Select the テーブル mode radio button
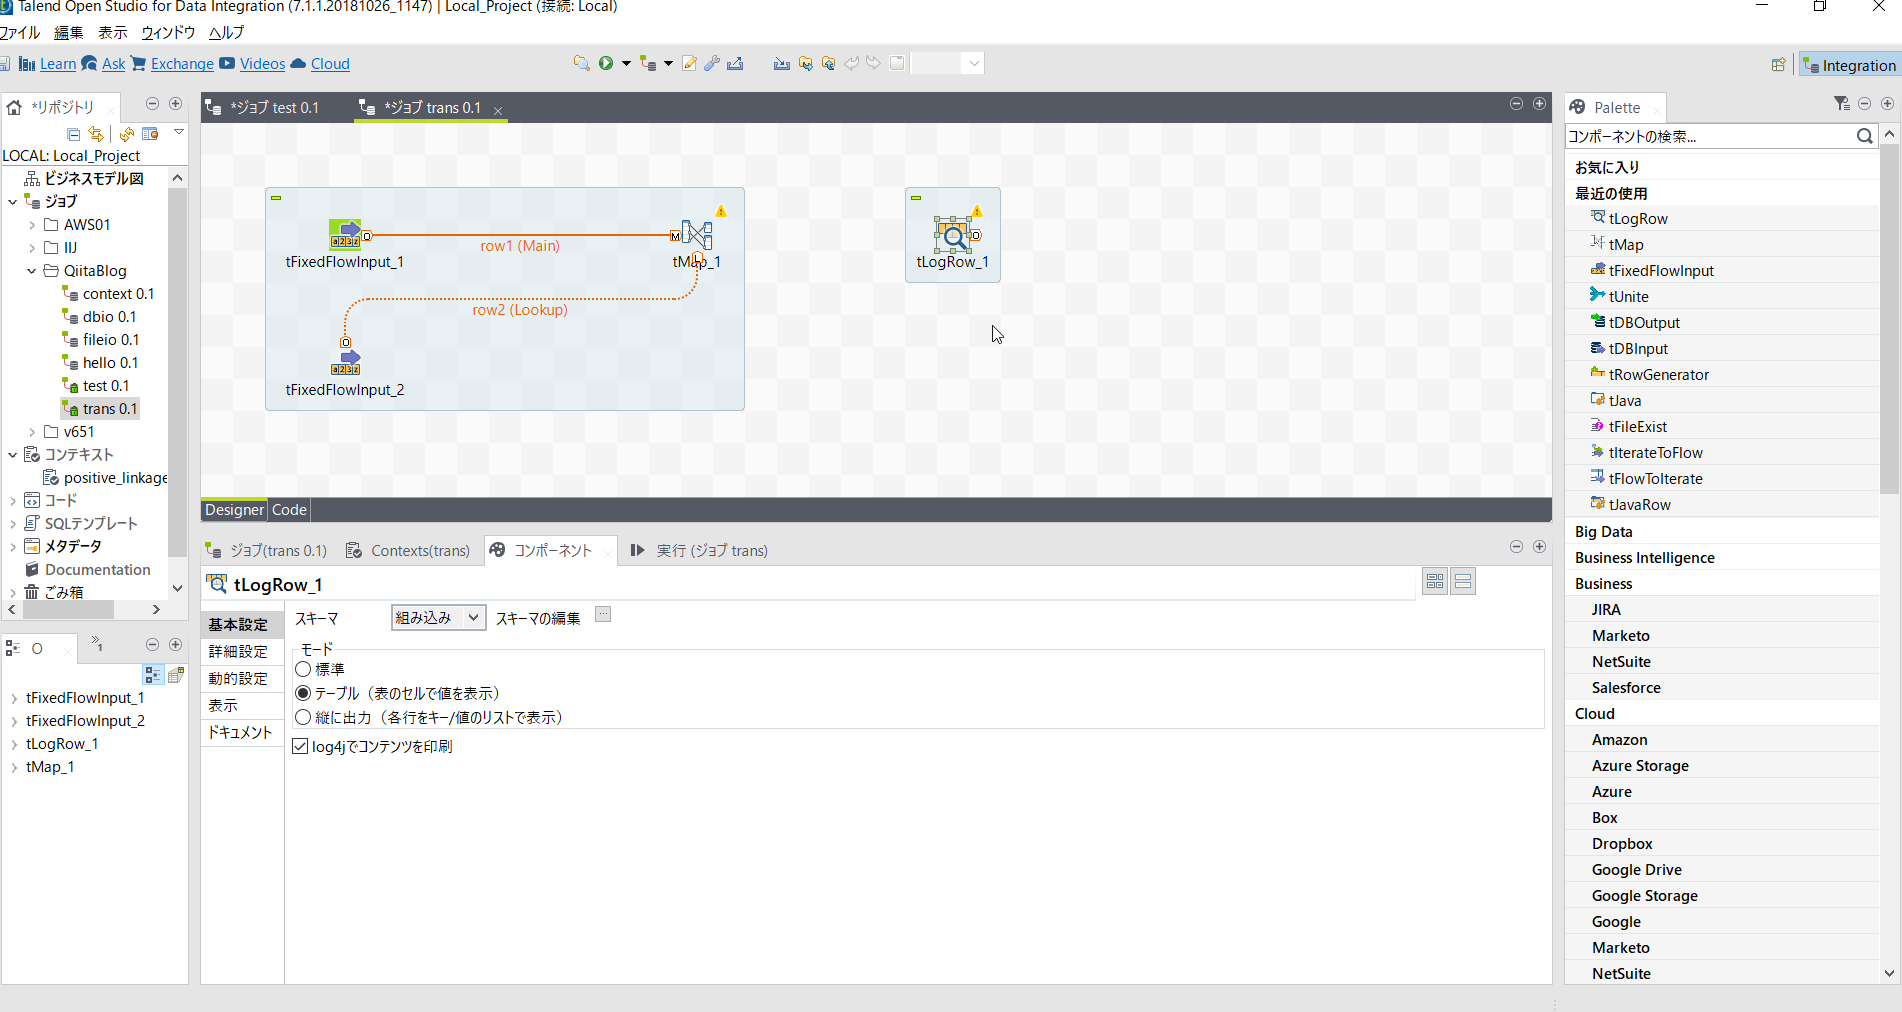The width and height of the screenshot is (1902, 1012). pos(303,693)
